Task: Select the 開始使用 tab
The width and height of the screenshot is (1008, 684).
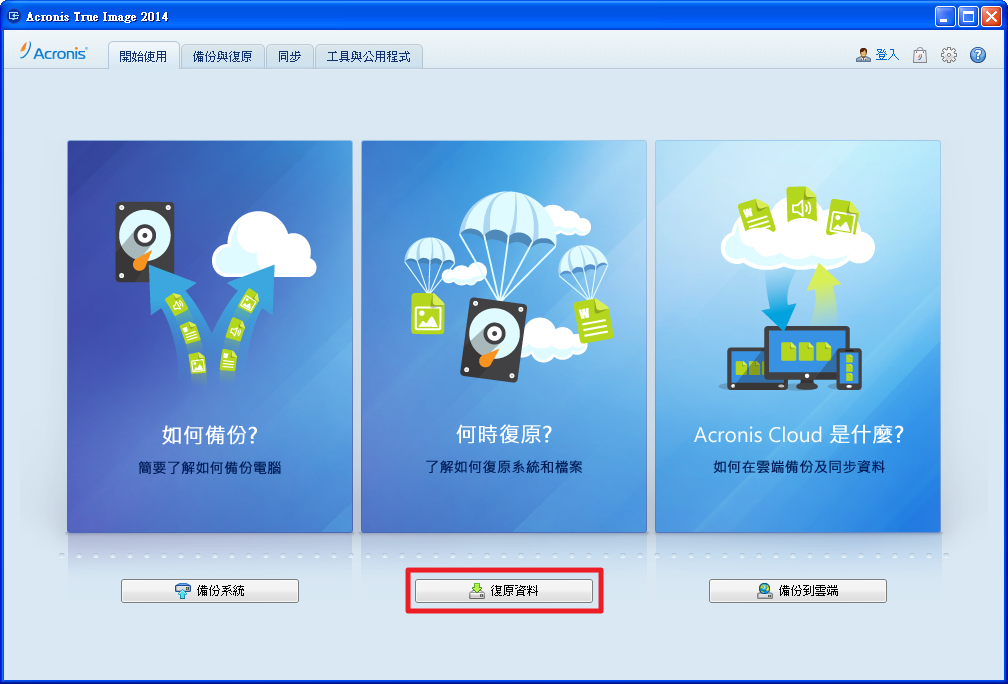Action: (x=143, y=57)
